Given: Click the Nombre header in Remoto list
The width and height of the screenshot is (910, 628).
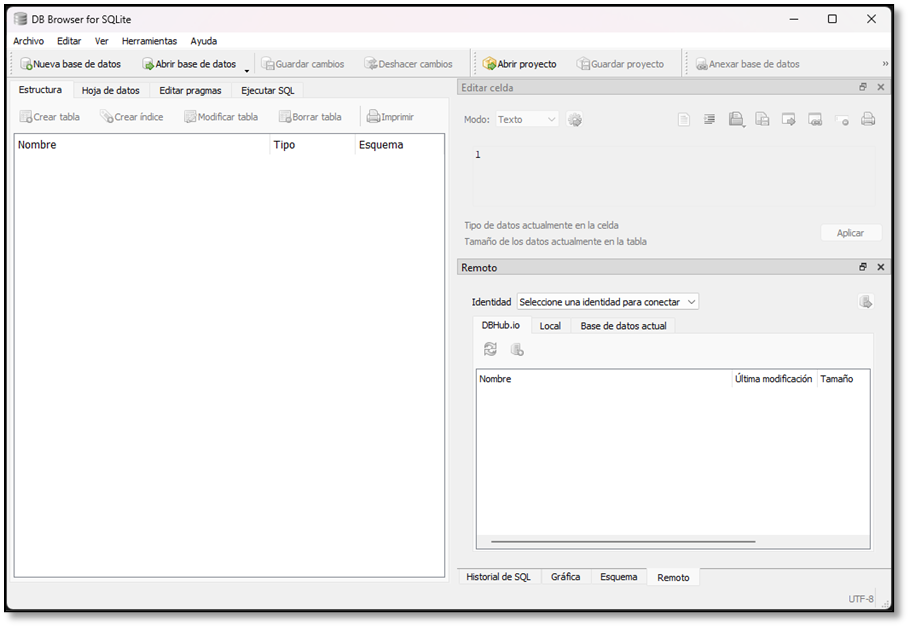Looking at the screenshot, I should click(x=604, y=379).
